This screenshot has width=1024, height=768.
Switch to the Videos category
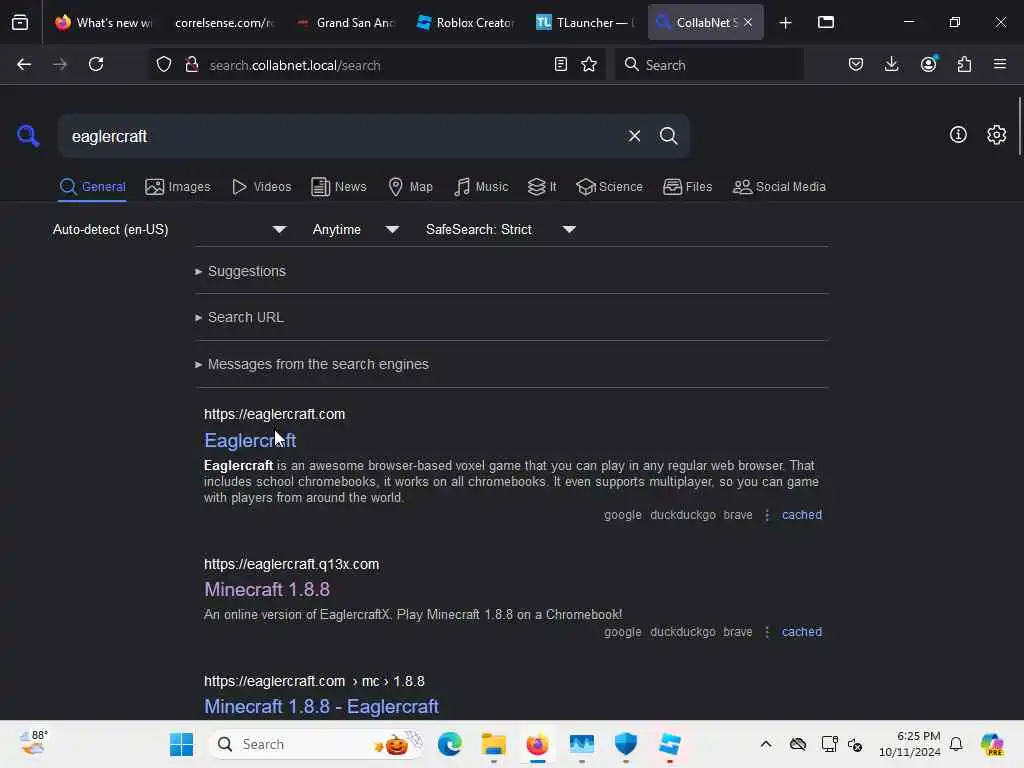(261, 187)
